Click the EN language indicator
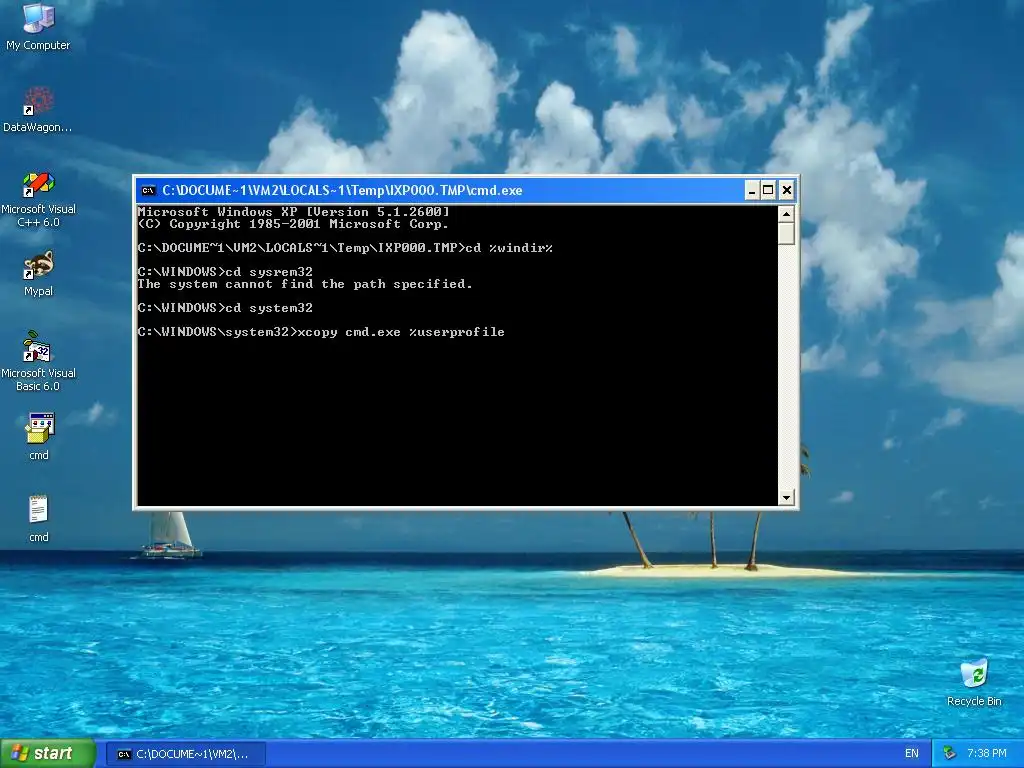1024x768 pixels. (912, 754)
